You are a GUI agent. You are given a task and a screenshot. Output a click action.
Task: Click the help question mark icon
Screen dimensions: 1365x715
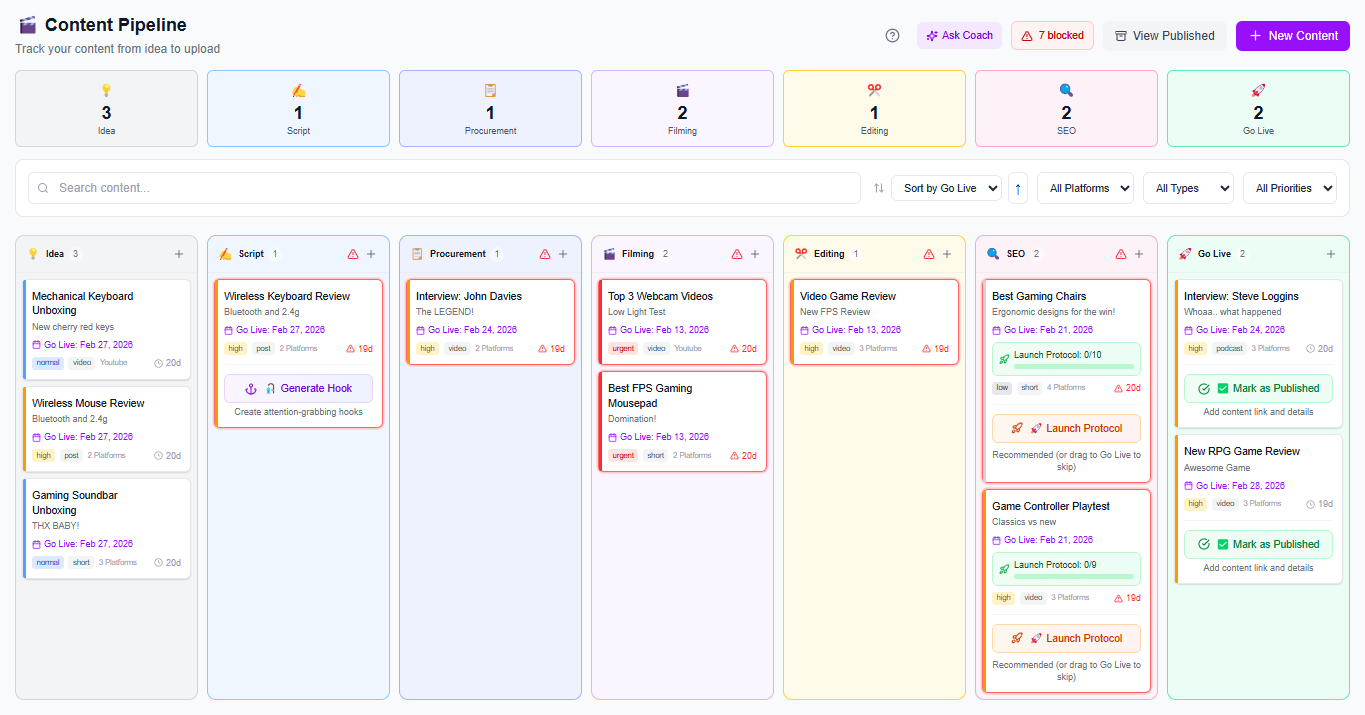pos(892,36)
